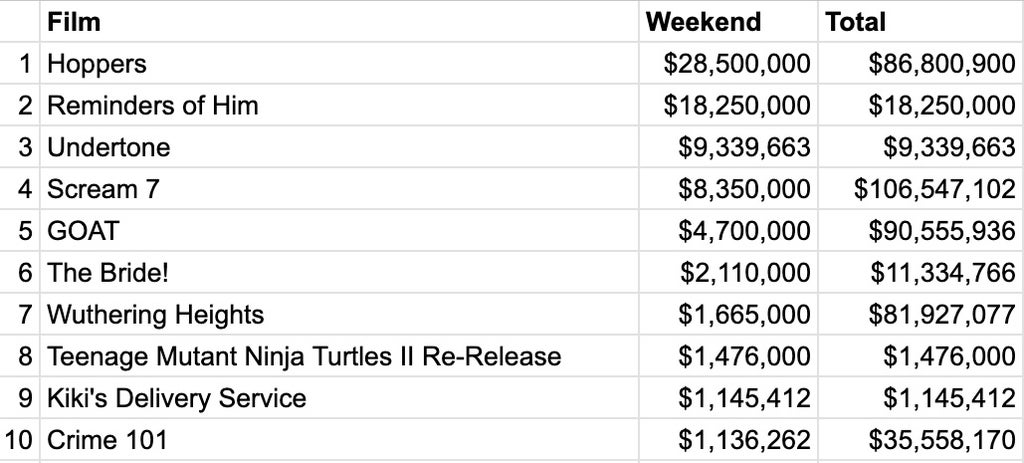
Task: Click GOAT total $90,555,936 cell
Action: [x=921, y=231]
